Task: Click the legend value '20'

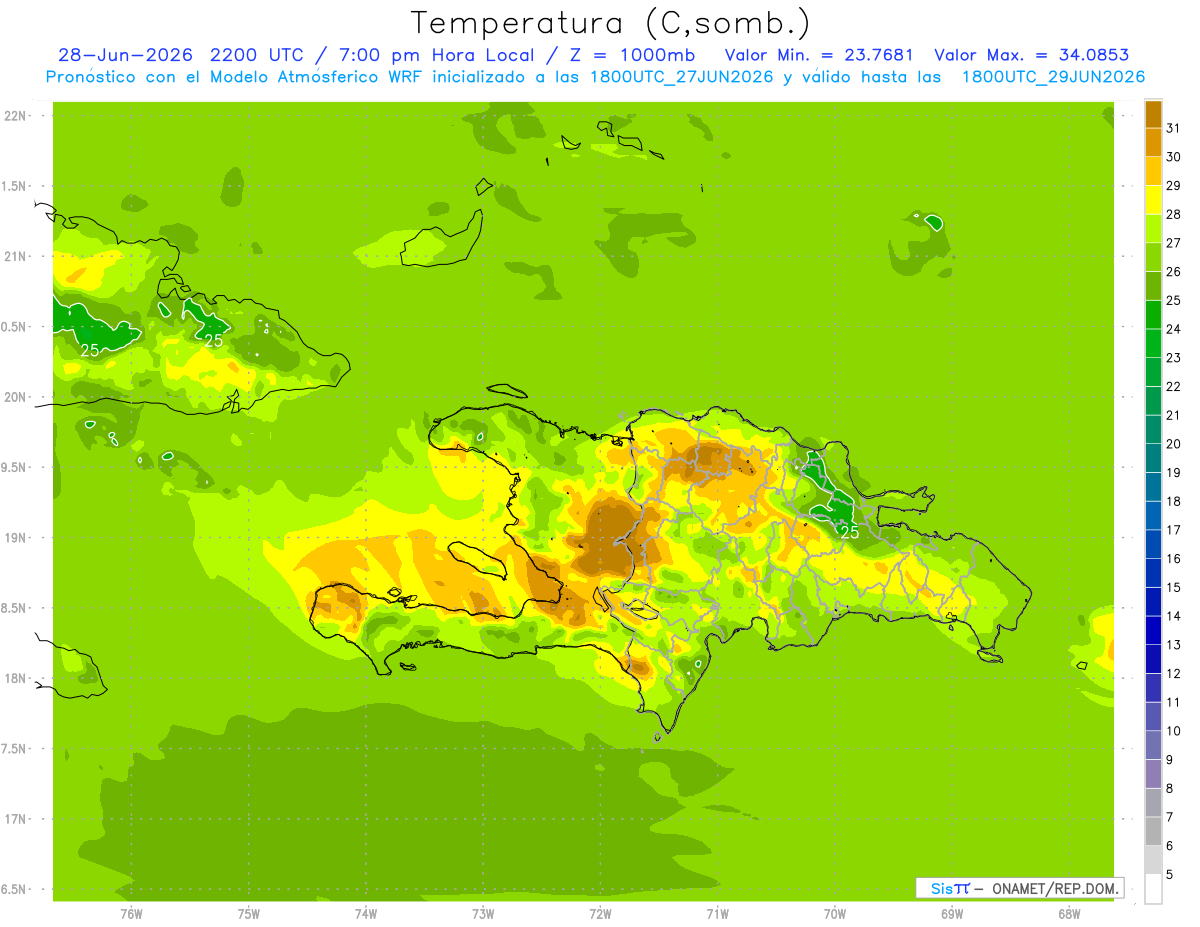Action: pos(1174,444)
